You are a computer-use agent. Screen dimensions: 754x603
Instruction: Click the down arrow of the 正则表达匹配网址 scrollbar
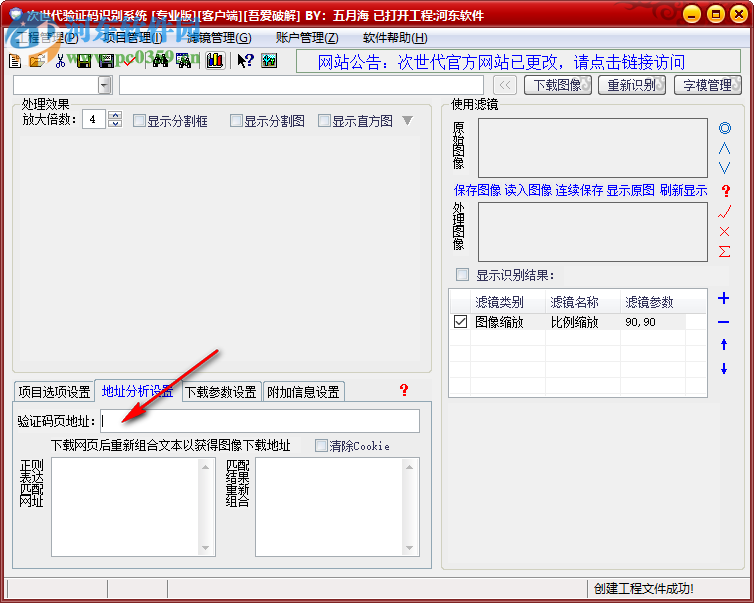click(x=205, y=548)
